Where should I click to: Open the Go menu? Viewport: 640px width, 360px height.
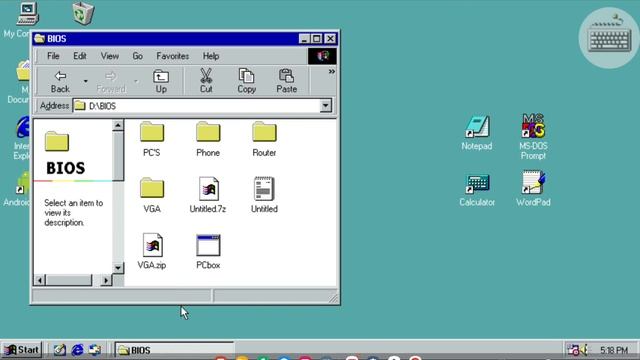pos(138,56)
